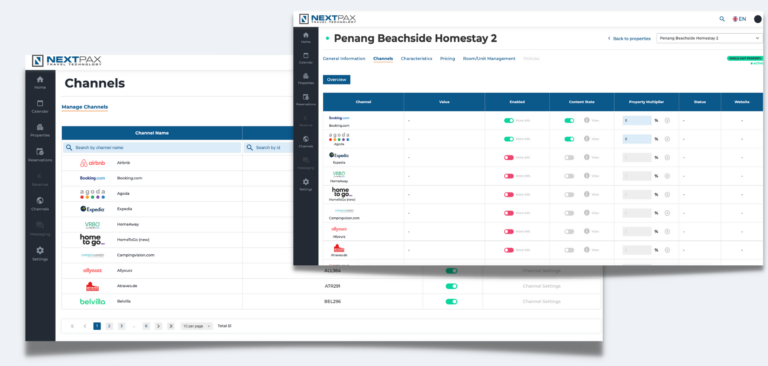The width and height of the screenshot is (768, 366).
Task: Click search magnifier icon in top bar
Action: pyautogui.click(x=722, y=19)
